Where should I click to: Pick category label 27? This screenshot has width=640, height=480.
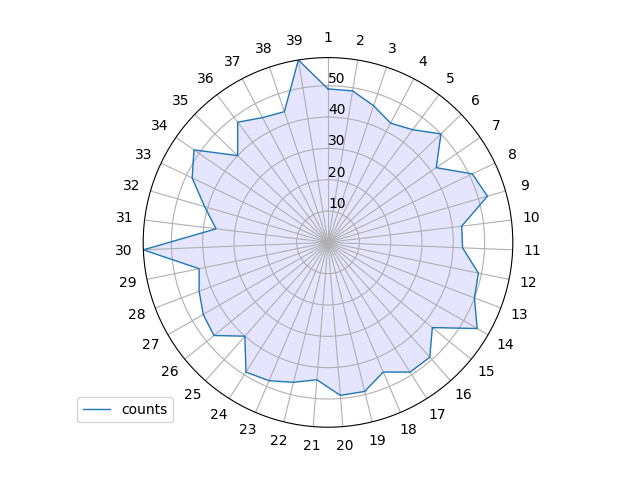[151, 344]
